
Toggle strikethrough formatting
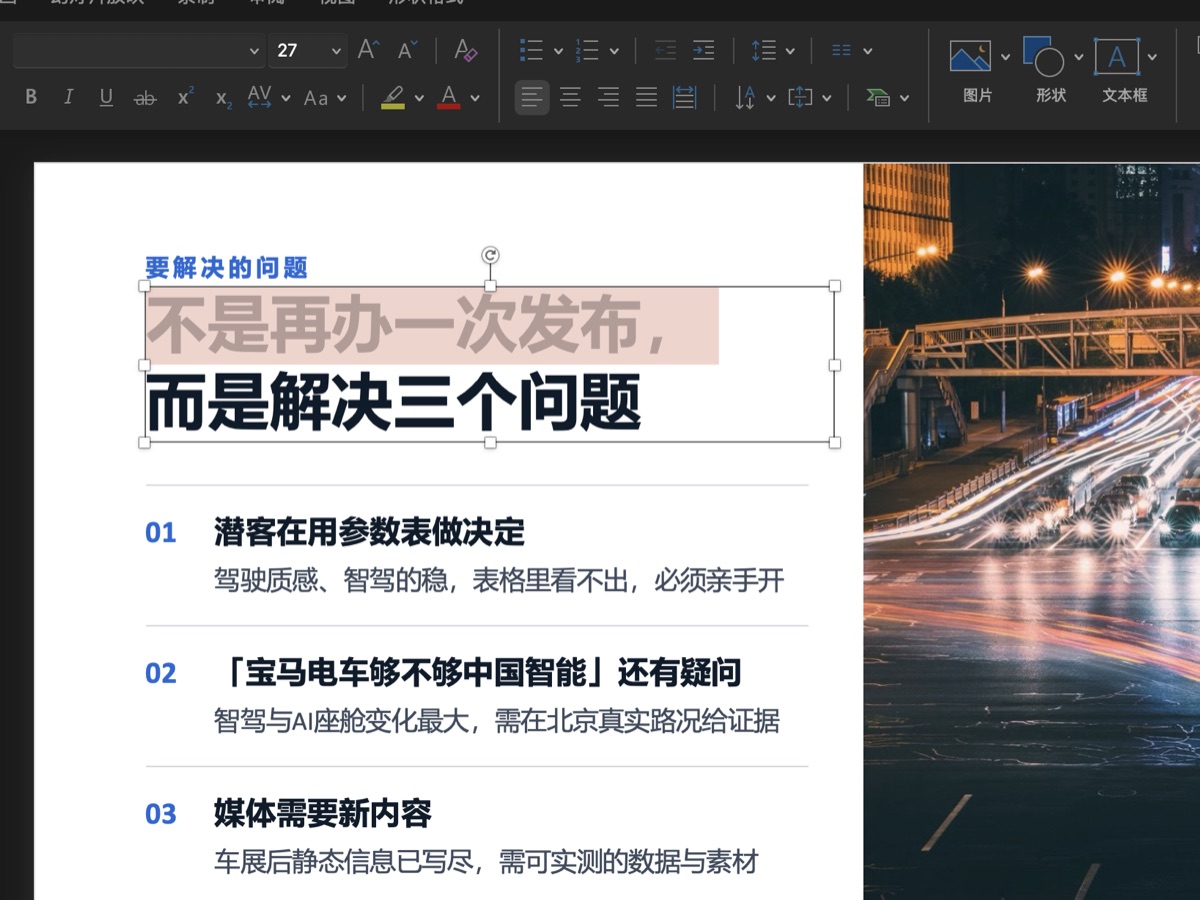point(145,97)
